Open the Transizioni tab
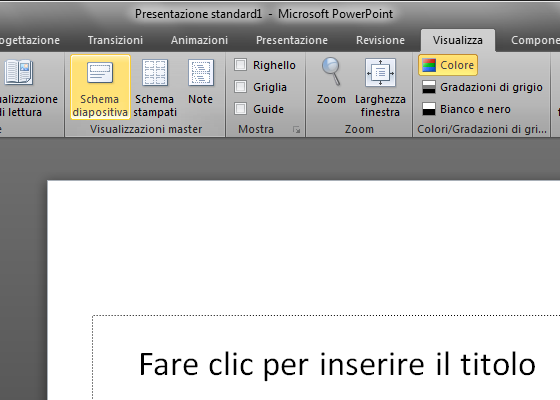This screenshot has height=400, width=560. (x=115, y=40)
